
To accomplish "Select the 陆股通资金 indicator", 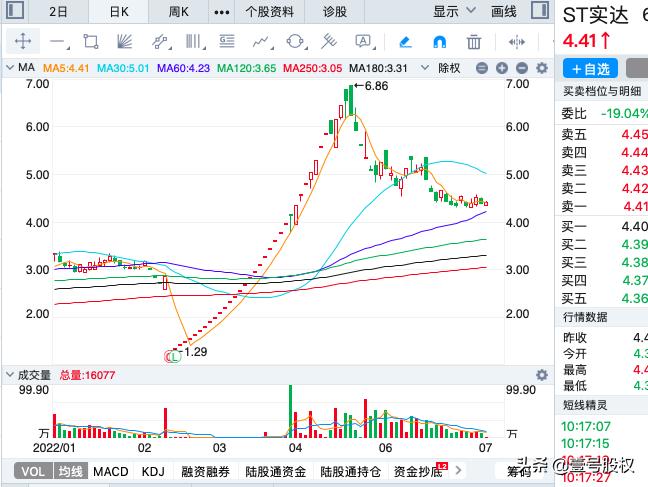I will click(276, 472).
